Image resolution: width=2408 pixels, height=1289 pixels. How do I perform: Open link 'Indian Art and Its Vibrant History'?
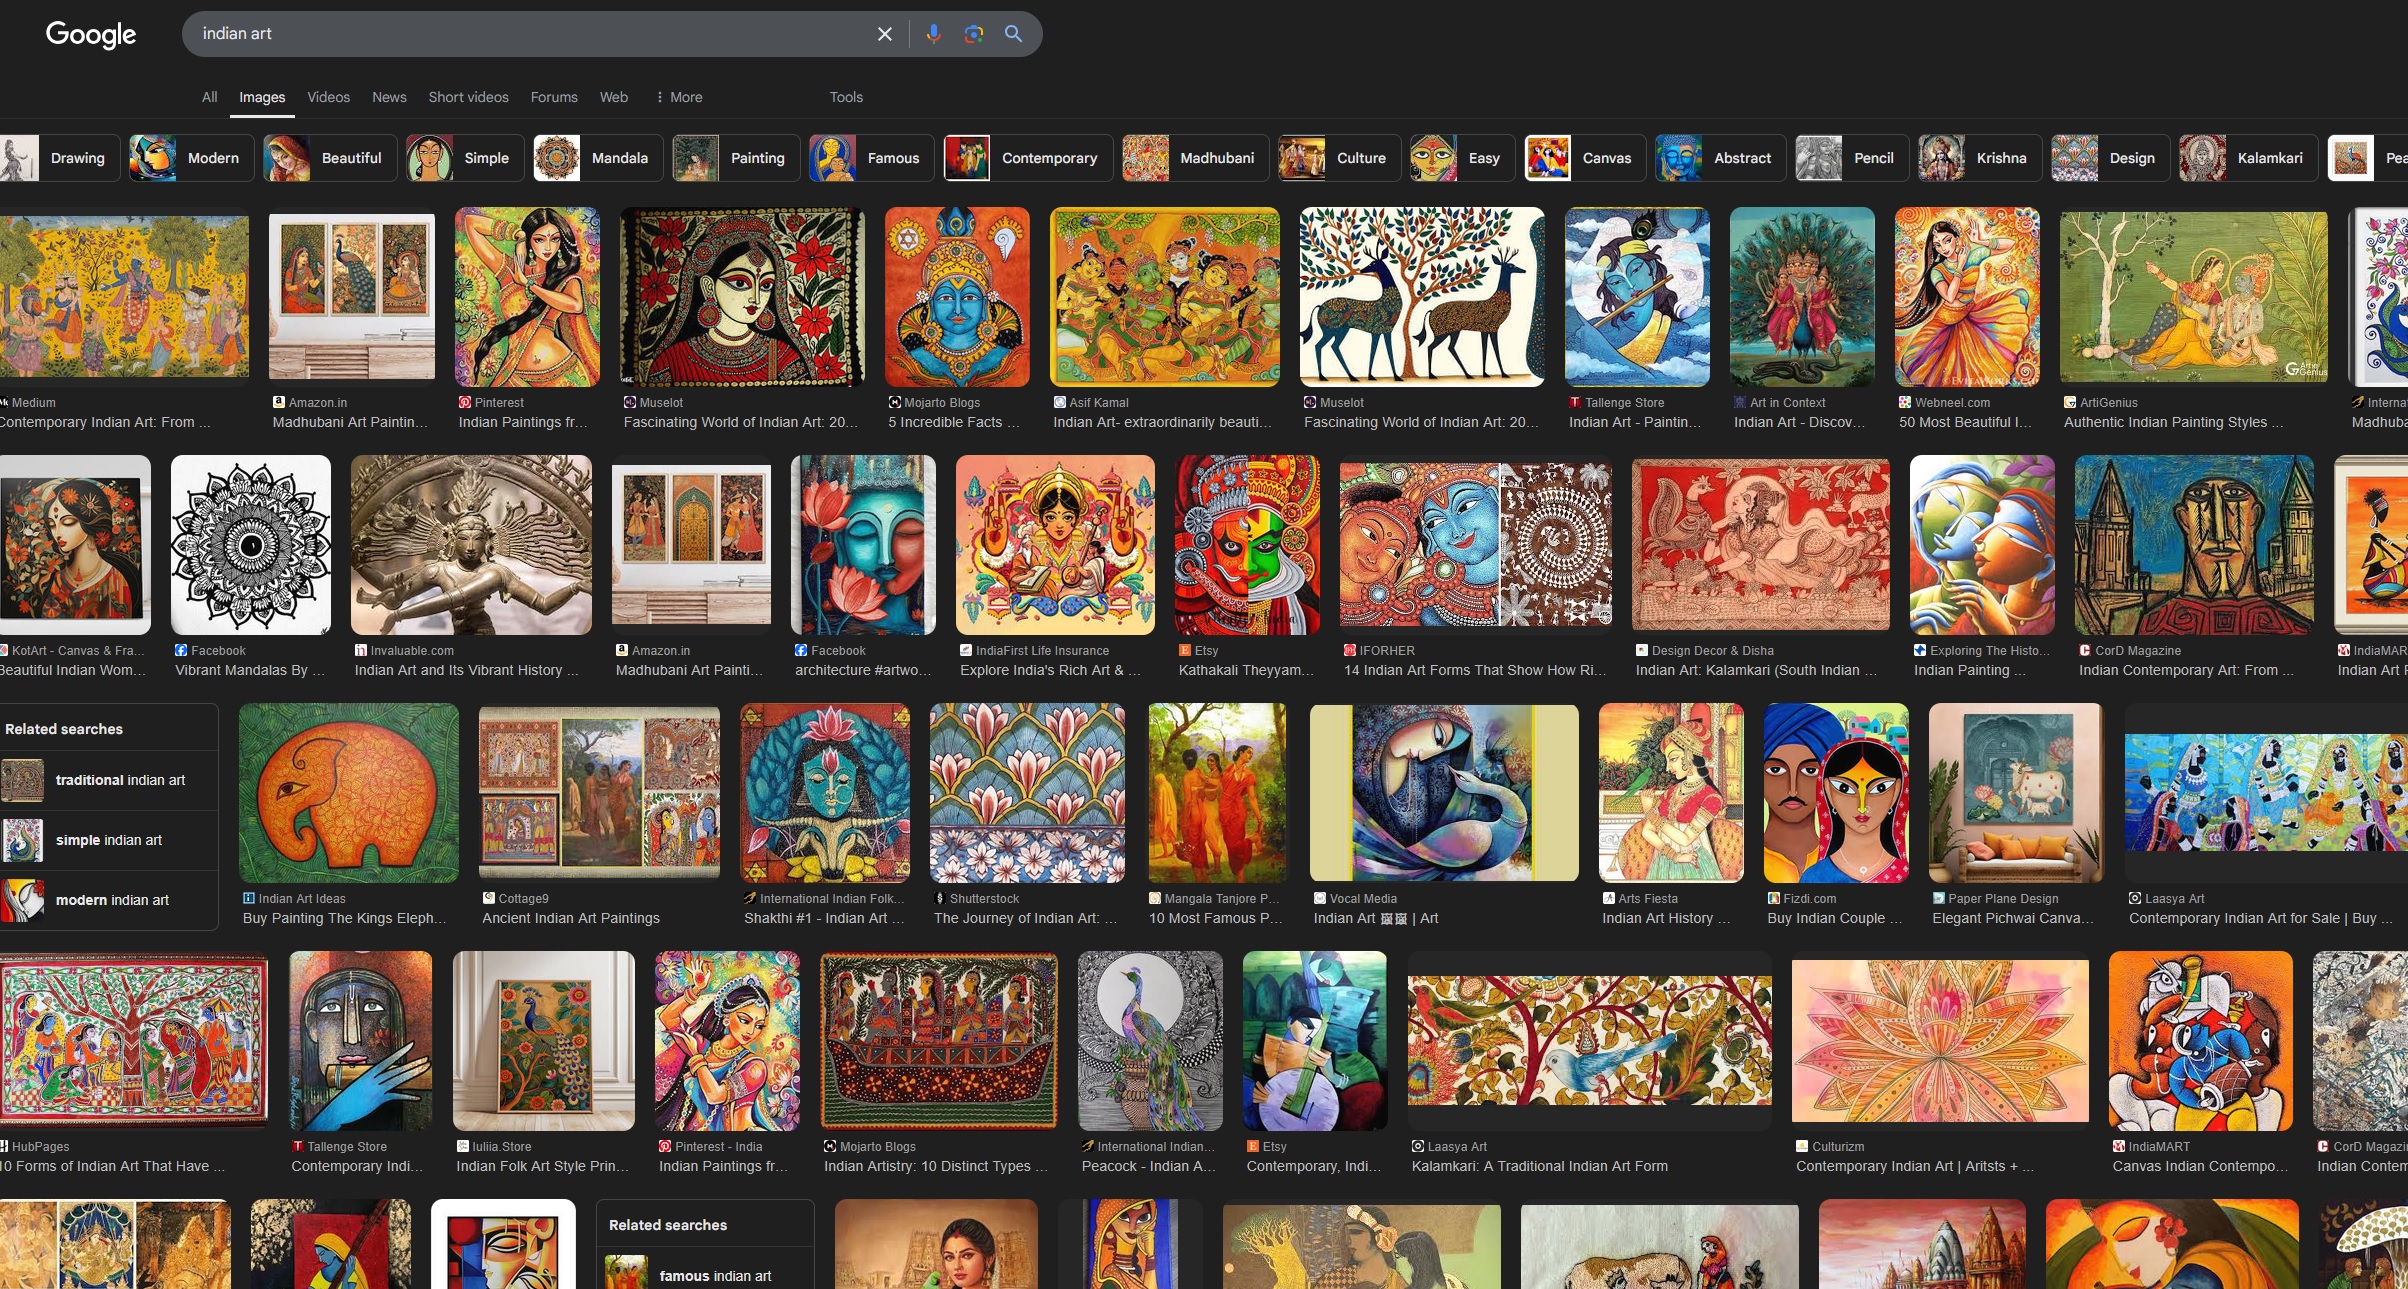coord(467,670)
